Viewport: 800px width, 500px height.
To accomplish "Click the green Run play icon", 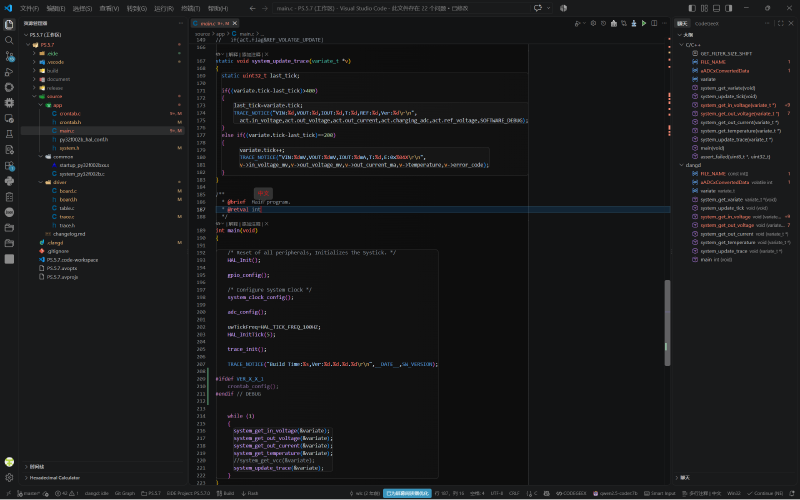I will 644,23.
